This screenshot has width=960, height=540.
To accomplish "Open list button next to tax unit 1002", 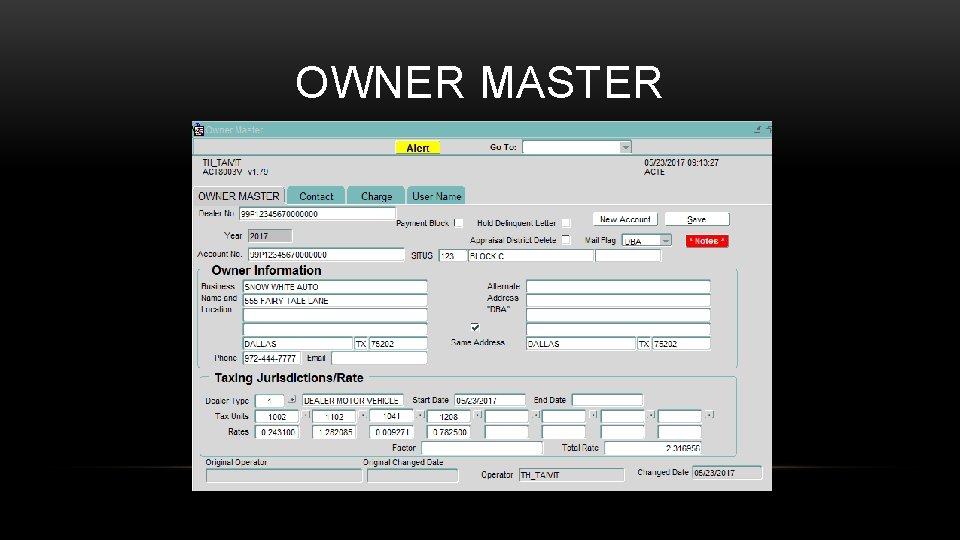I will click(306, 415).
